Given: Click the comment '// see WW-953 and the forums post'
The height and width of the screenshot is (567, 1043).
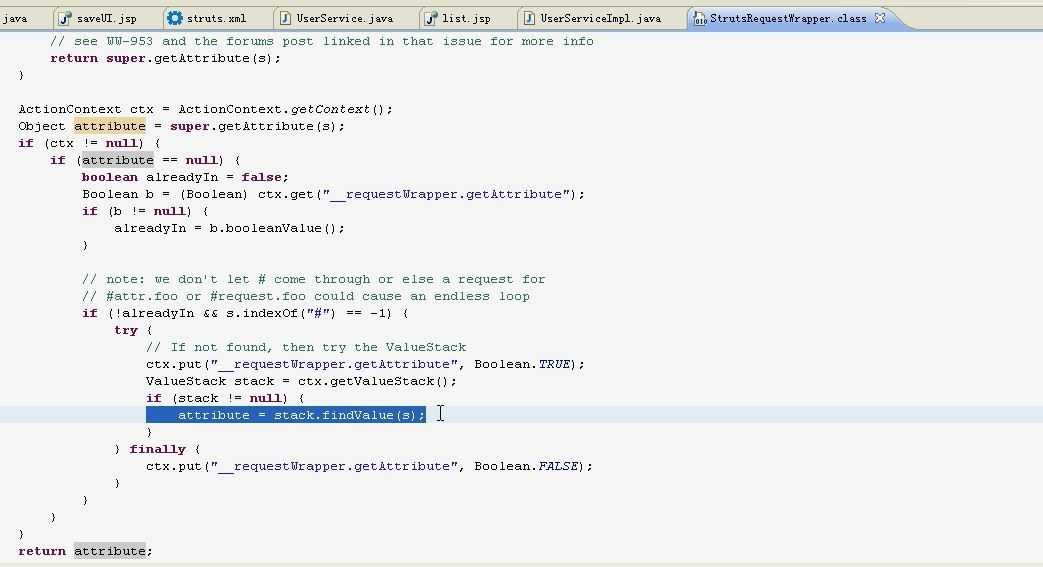Looking at the screenshot, I should tap(321, 41).
